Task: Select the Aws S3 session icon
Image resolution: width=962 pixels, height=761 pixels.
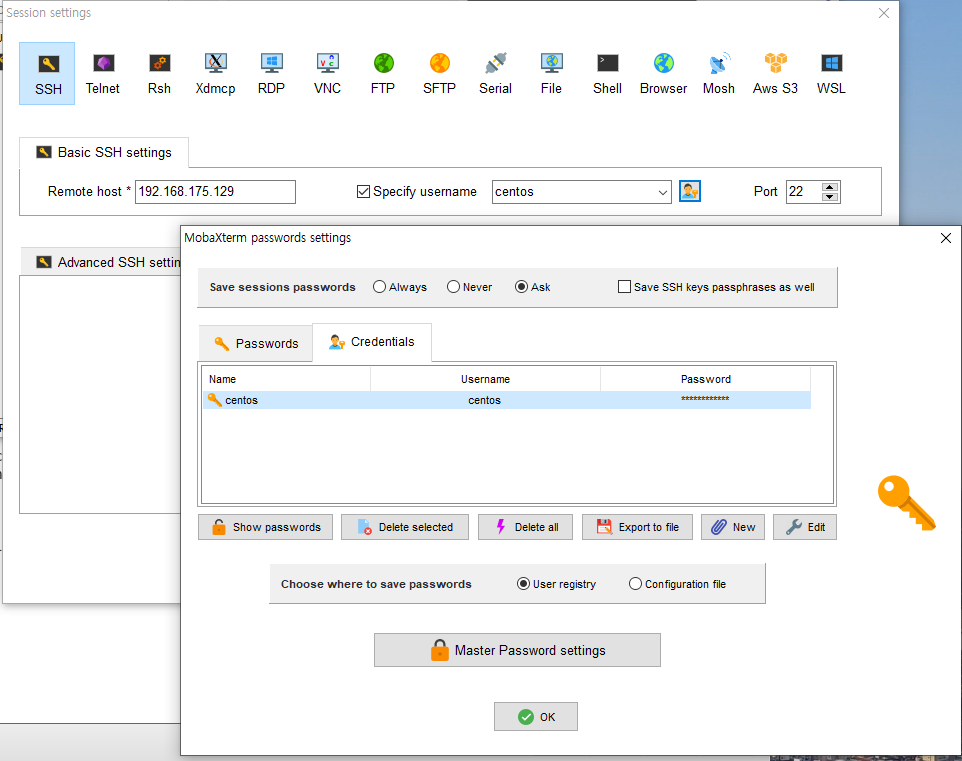Action: [775, 74]
